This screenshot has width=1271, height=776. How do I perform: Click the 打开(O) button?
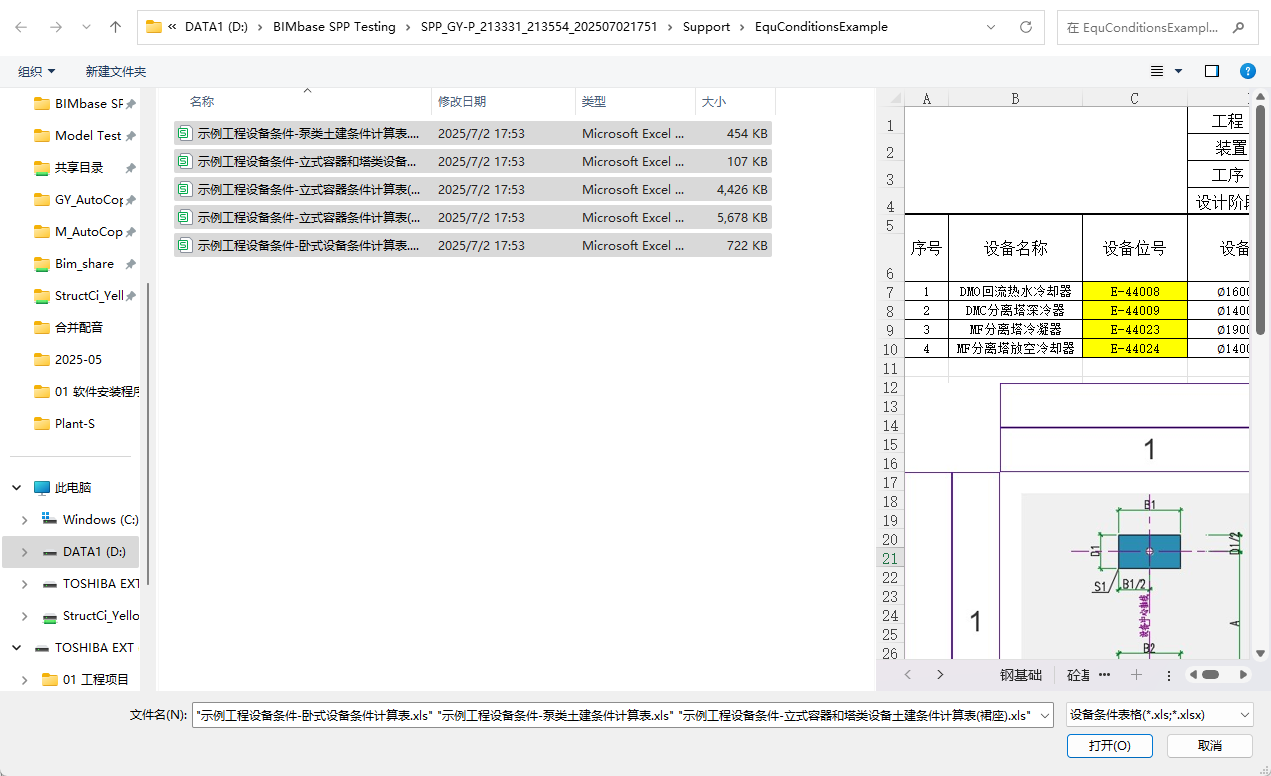[1109, 746]
